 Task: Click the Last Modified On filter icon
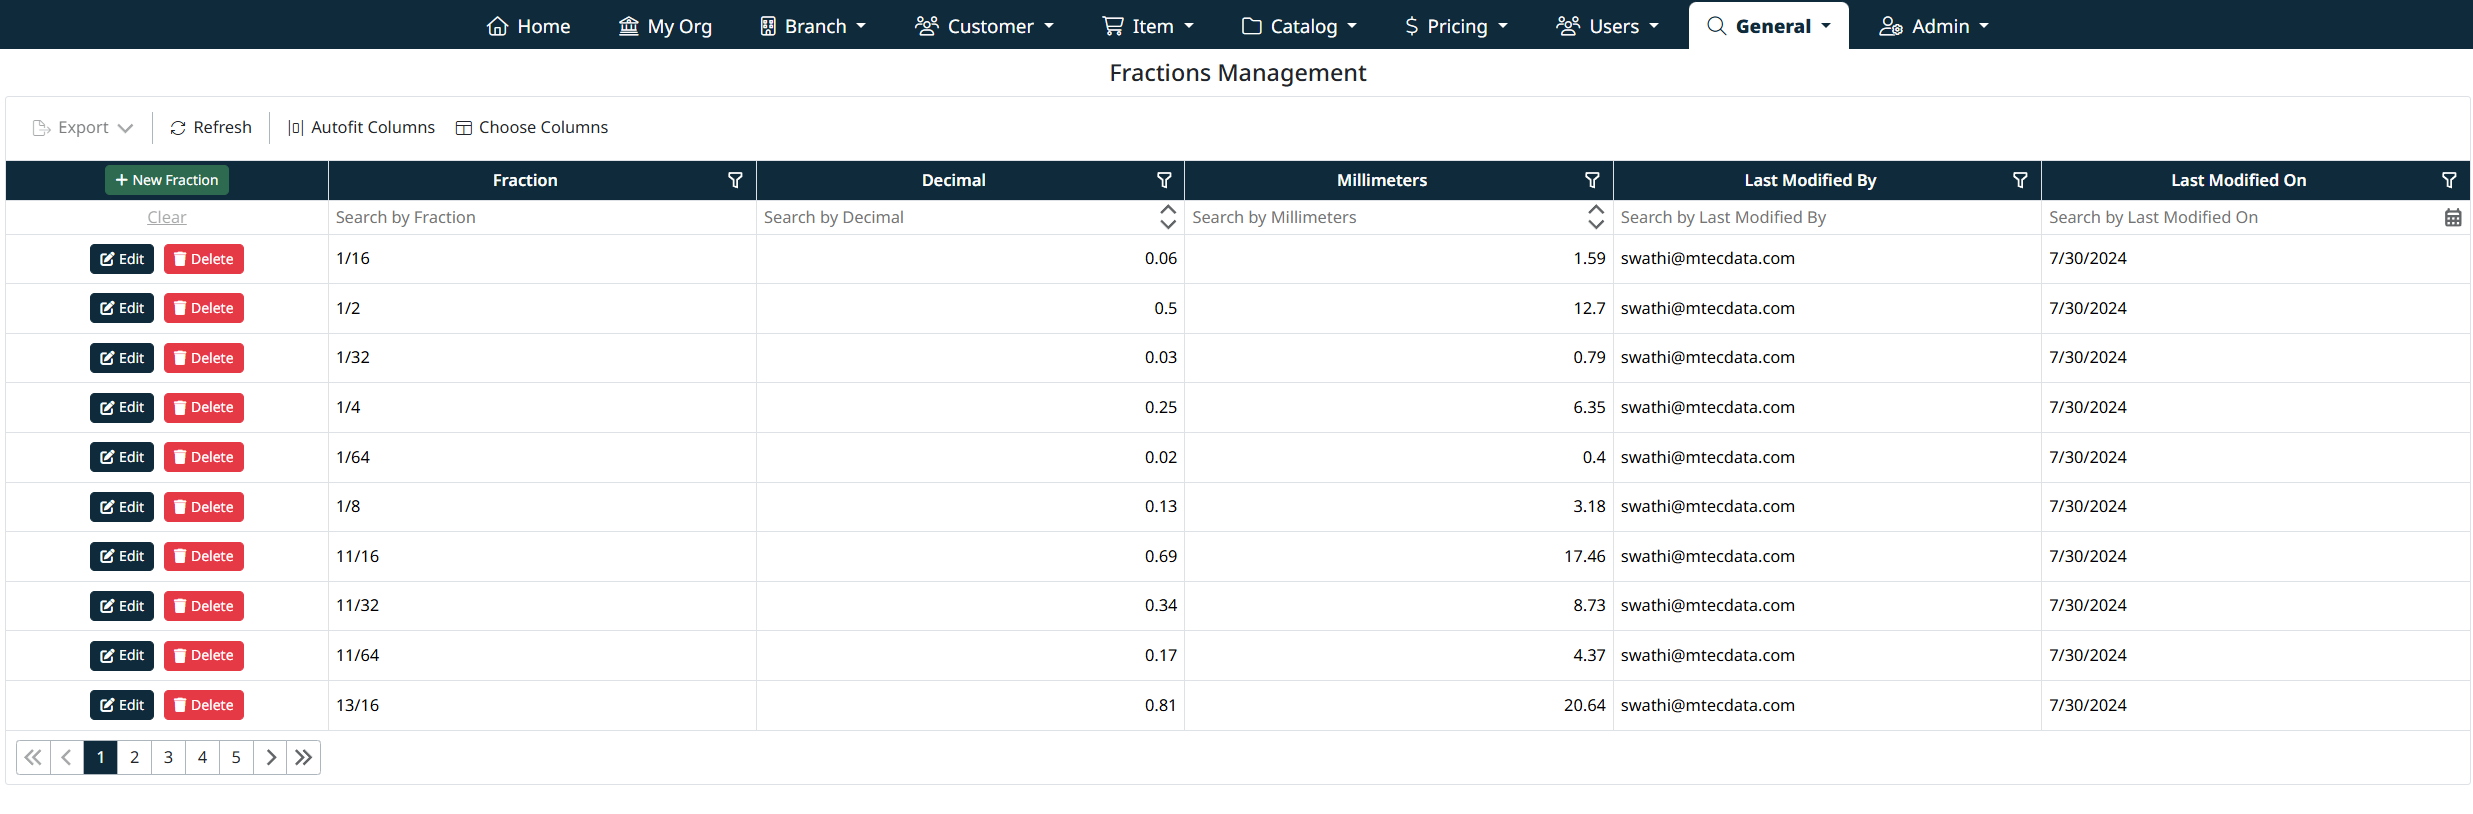tap(2449, 180)
